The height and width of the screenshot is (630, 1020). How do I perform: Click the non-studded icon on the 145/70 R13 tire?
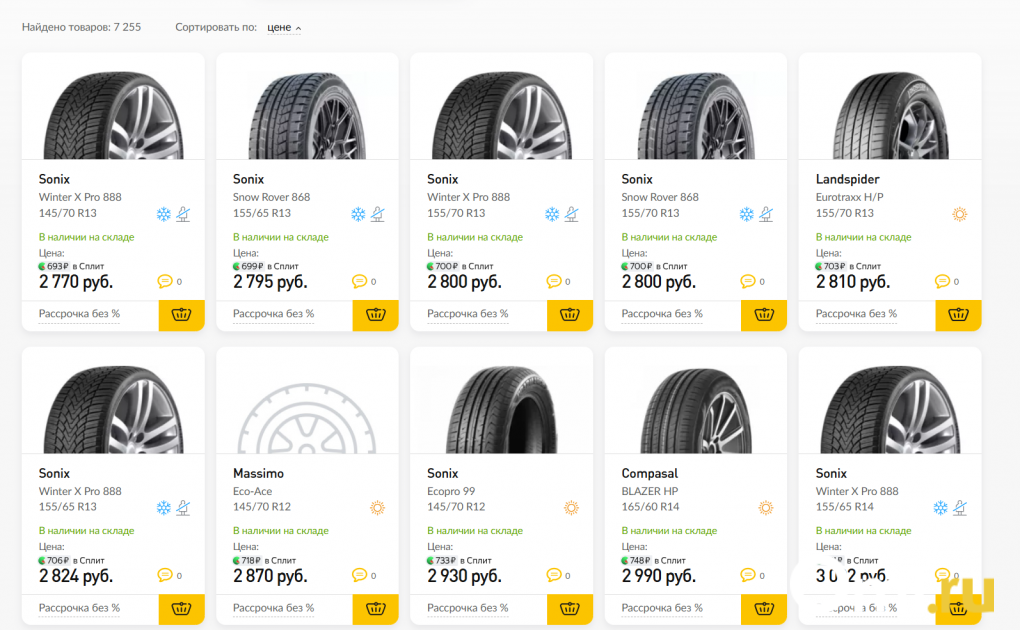tap(183, 214)
